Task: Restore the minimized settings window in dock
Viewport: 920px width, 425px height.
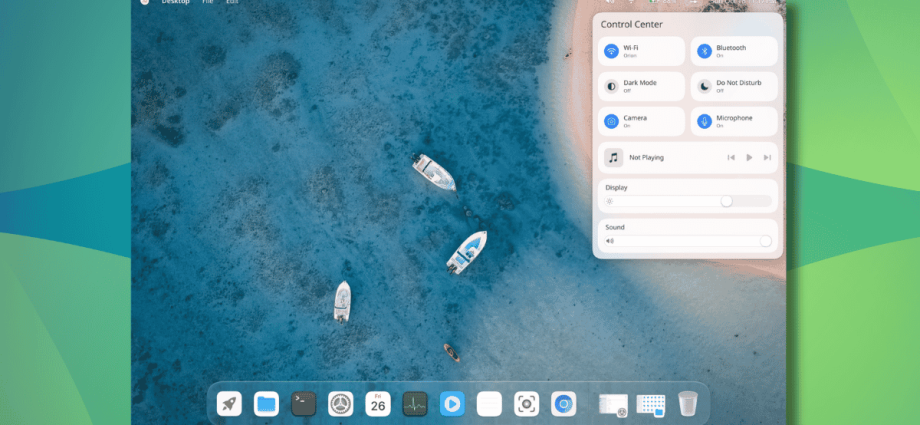Action: point(613,405)
